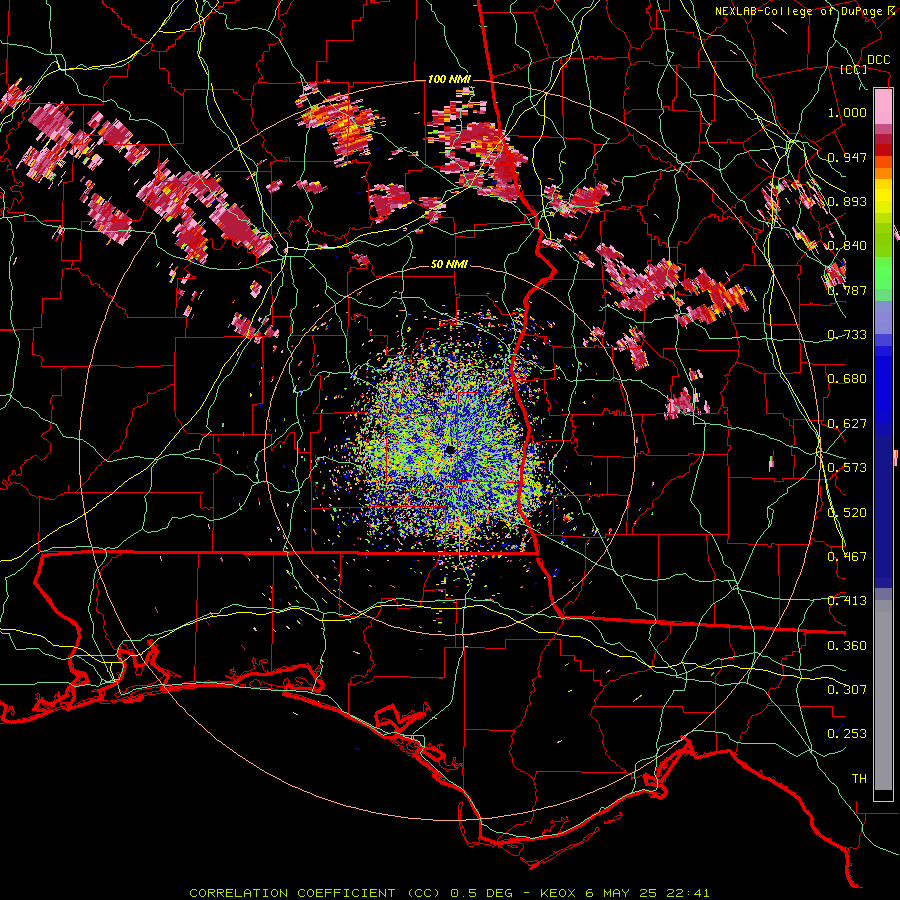Select the 0.627 scale value

[847, 424]
